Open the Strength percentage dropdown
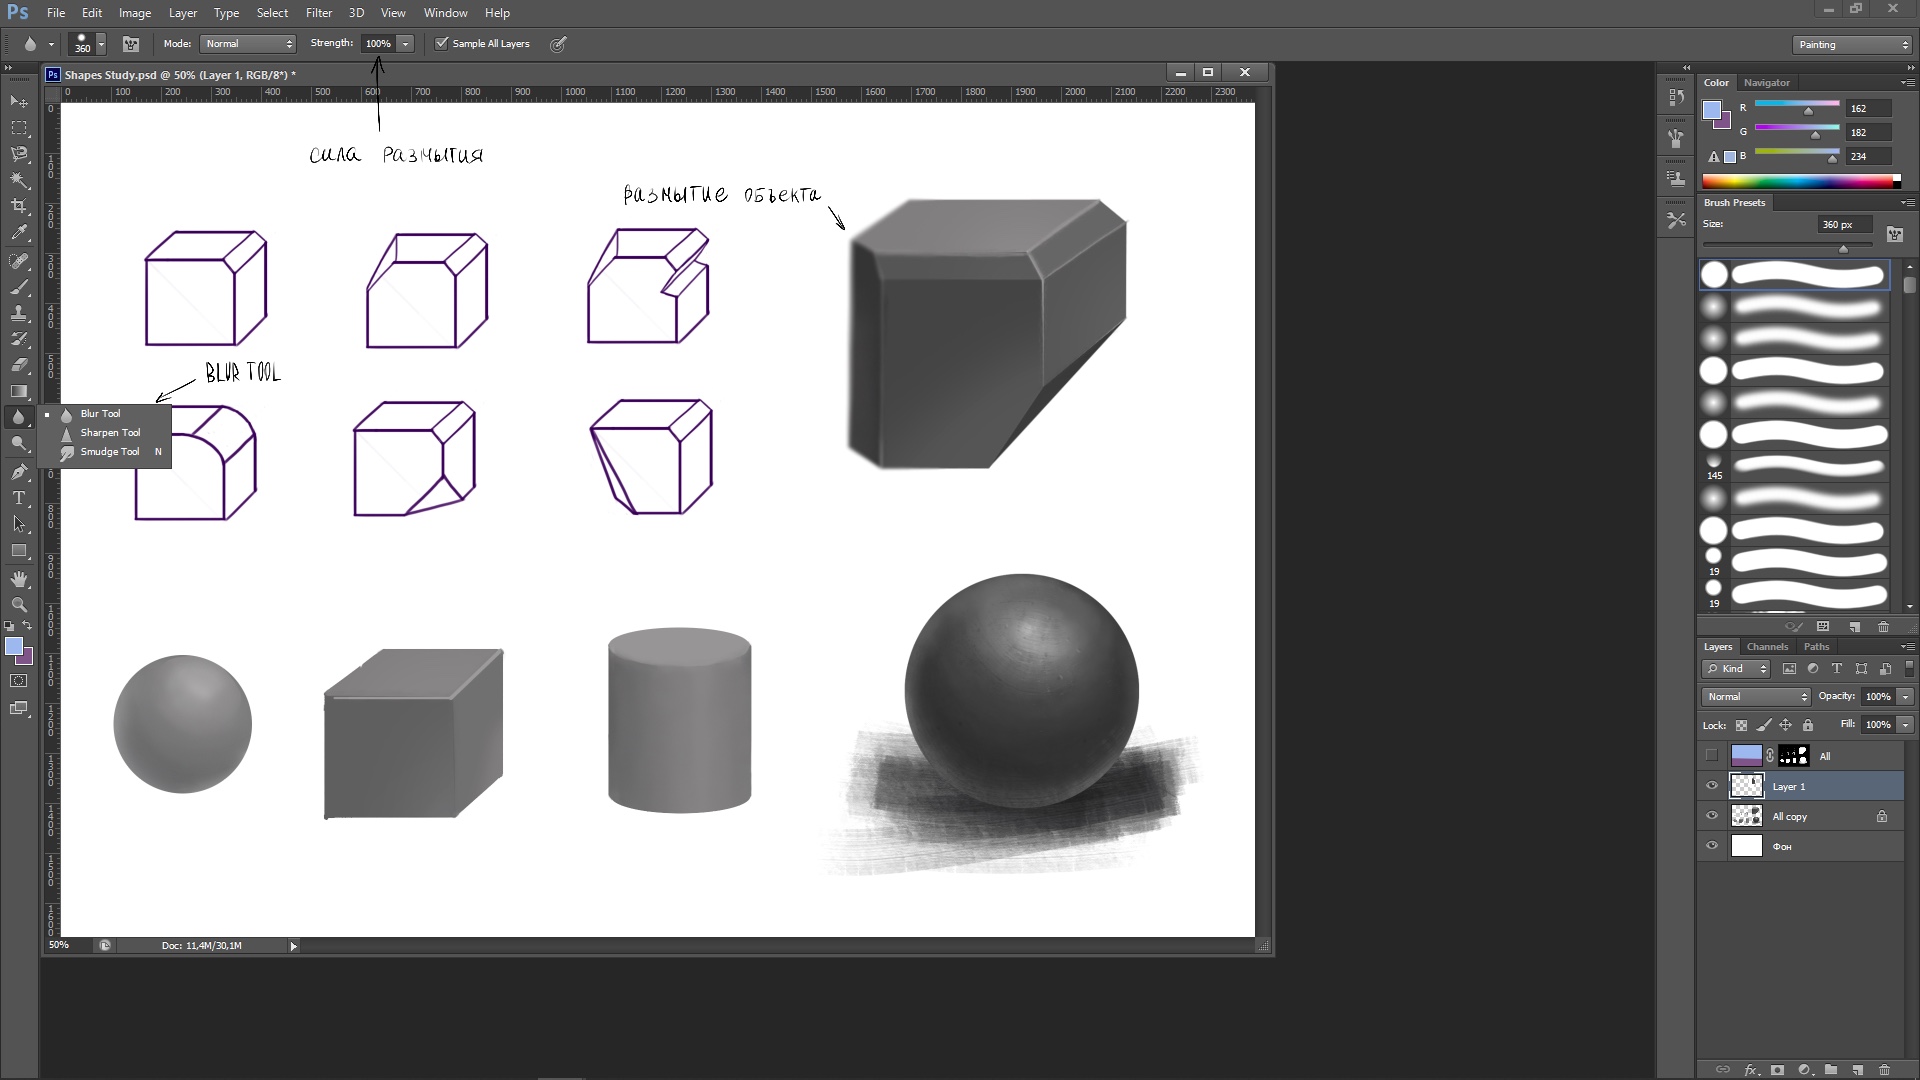The width and height of the screenshot is (1920, 1080). (405, 44)
